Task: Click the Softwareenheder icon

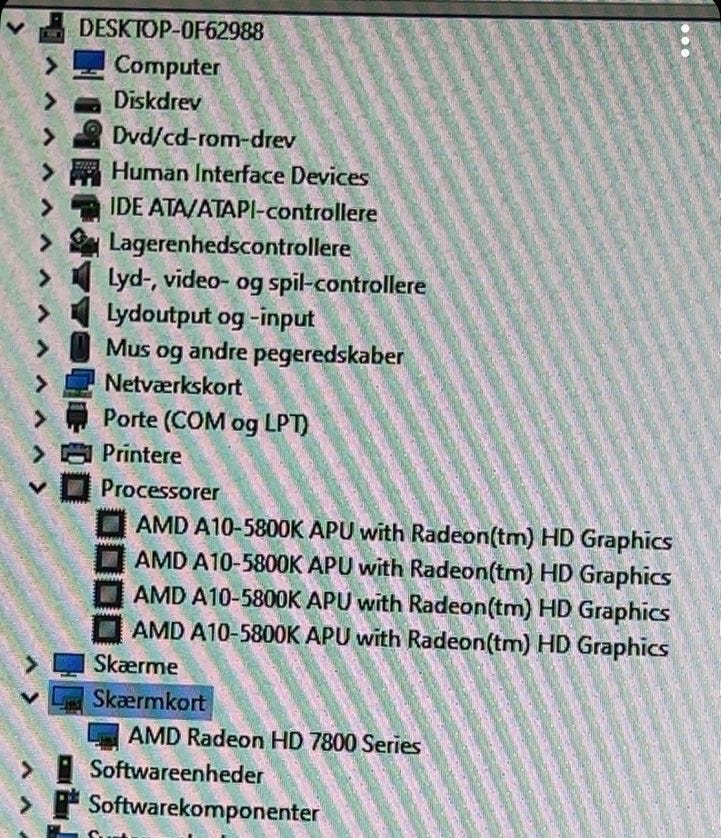Action: [65, 769]
